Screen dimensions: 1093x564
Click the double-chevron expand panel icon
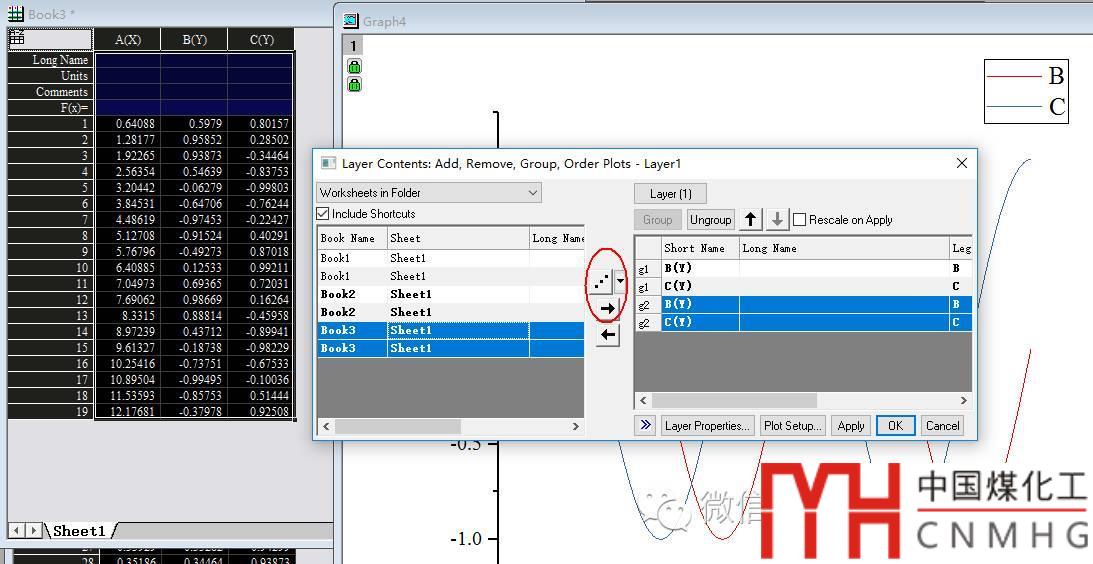pyautogui.click(x=645, y=425)
